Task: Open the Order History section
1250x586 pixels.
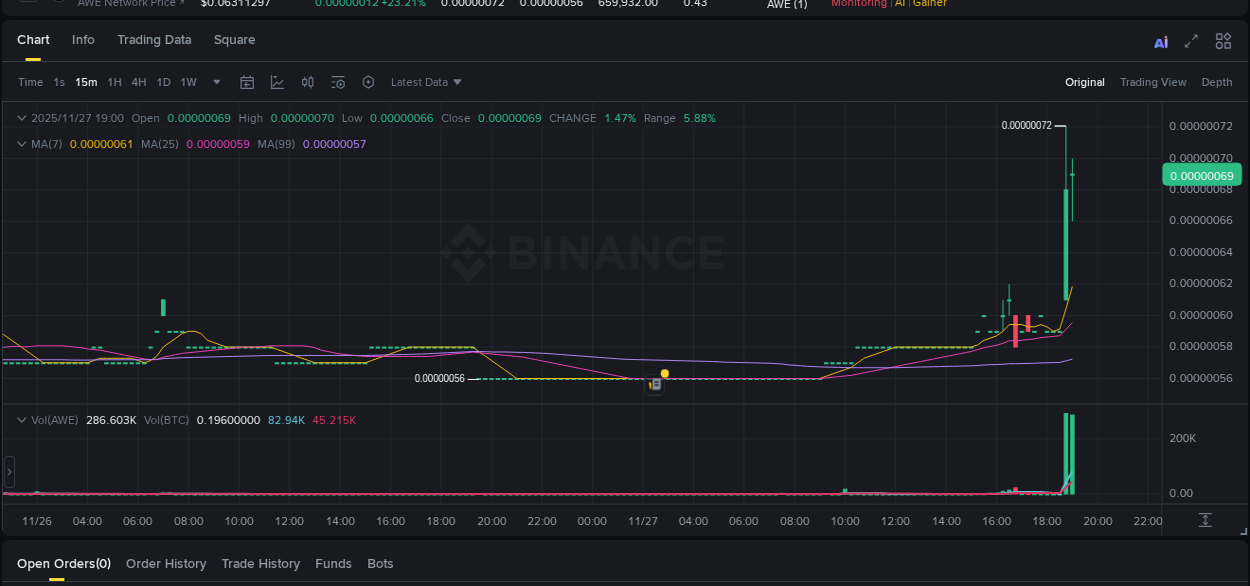Action: [166, 563]
